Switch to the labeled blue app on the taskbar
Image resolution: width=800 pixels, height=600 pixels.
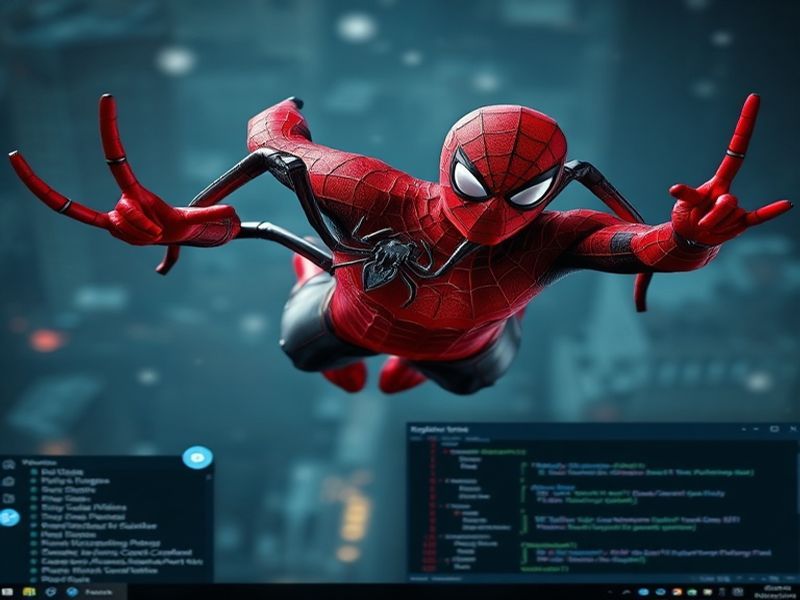tap(95, 592)
